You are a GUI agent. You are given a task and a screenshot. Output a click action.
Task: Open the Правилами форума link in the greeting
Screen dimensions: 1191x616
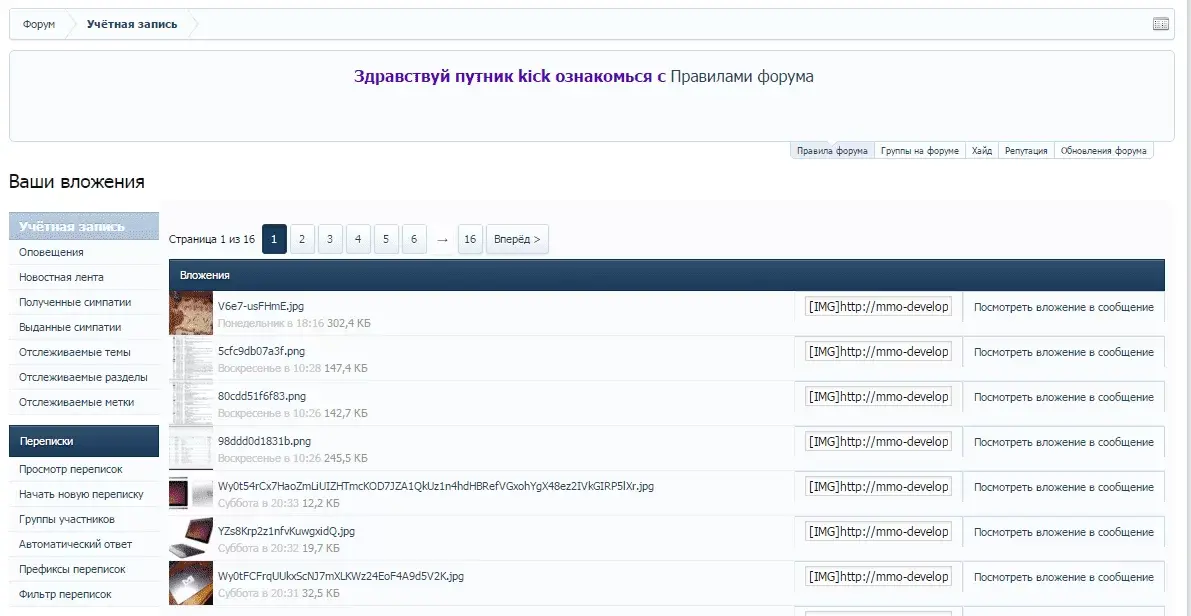[742, 77]
